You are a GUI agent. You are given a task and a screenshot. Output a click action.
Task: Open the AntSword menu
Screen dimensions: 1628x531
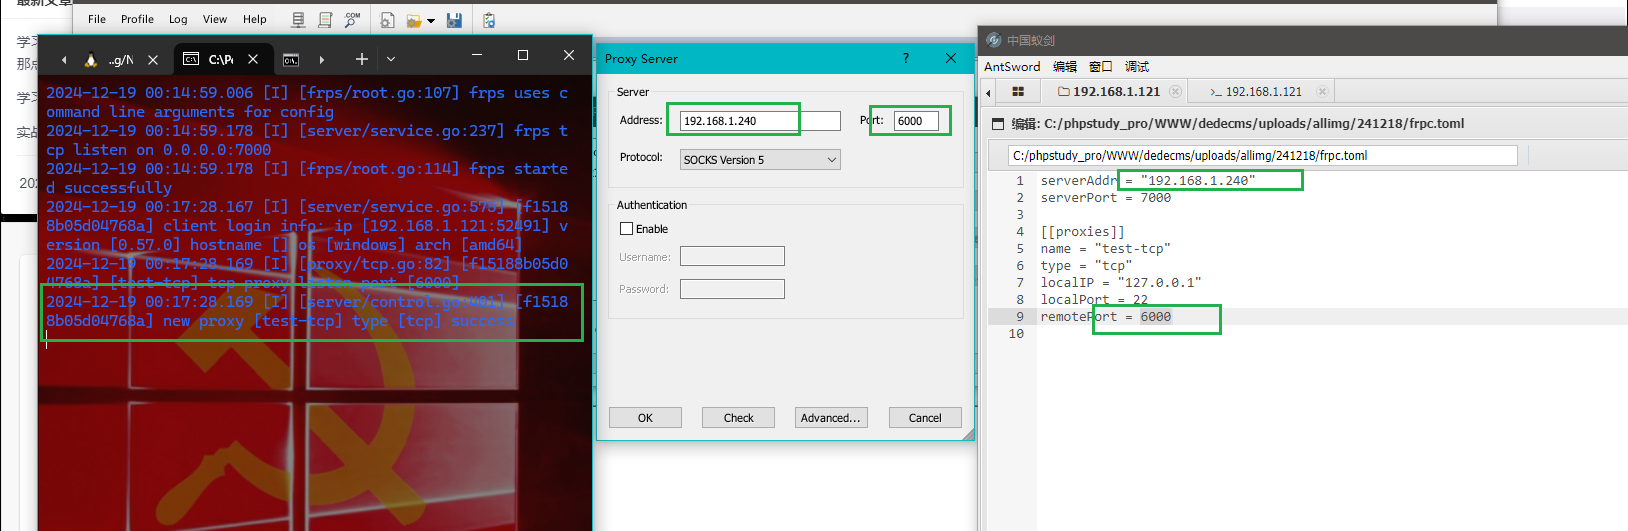pos(1012,66)
